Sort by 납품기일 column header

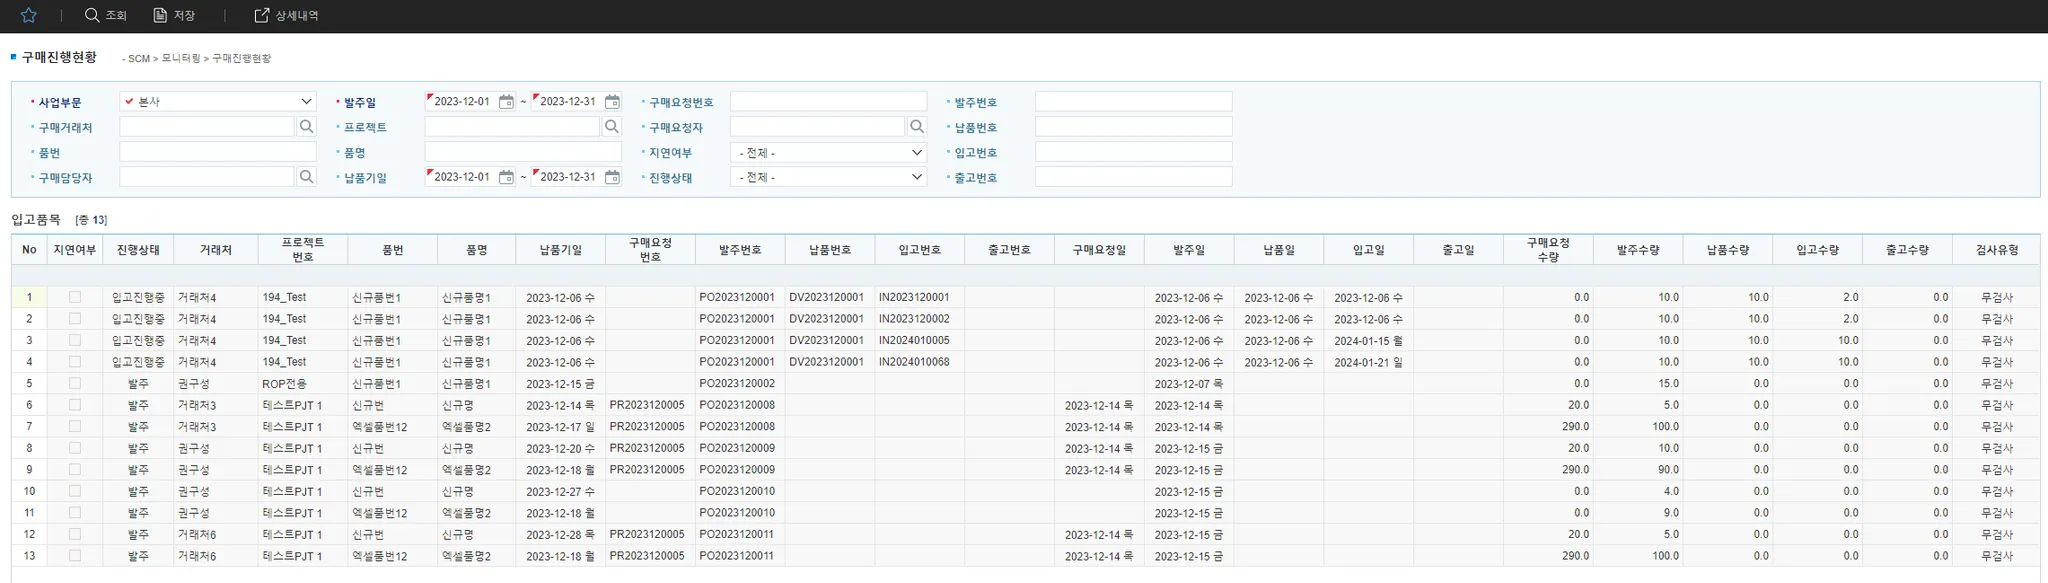click(x=561, y=250)
